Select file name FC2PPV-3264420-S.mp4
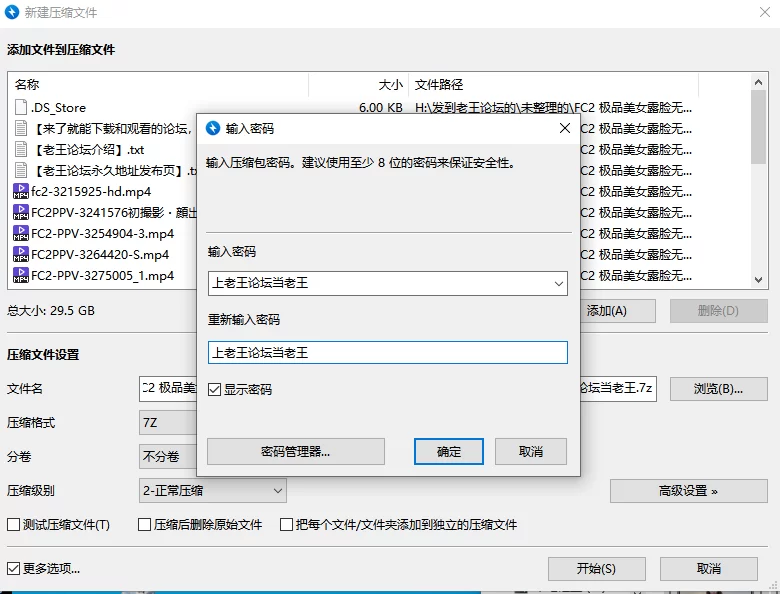780x594 pixels. [100, 255]
